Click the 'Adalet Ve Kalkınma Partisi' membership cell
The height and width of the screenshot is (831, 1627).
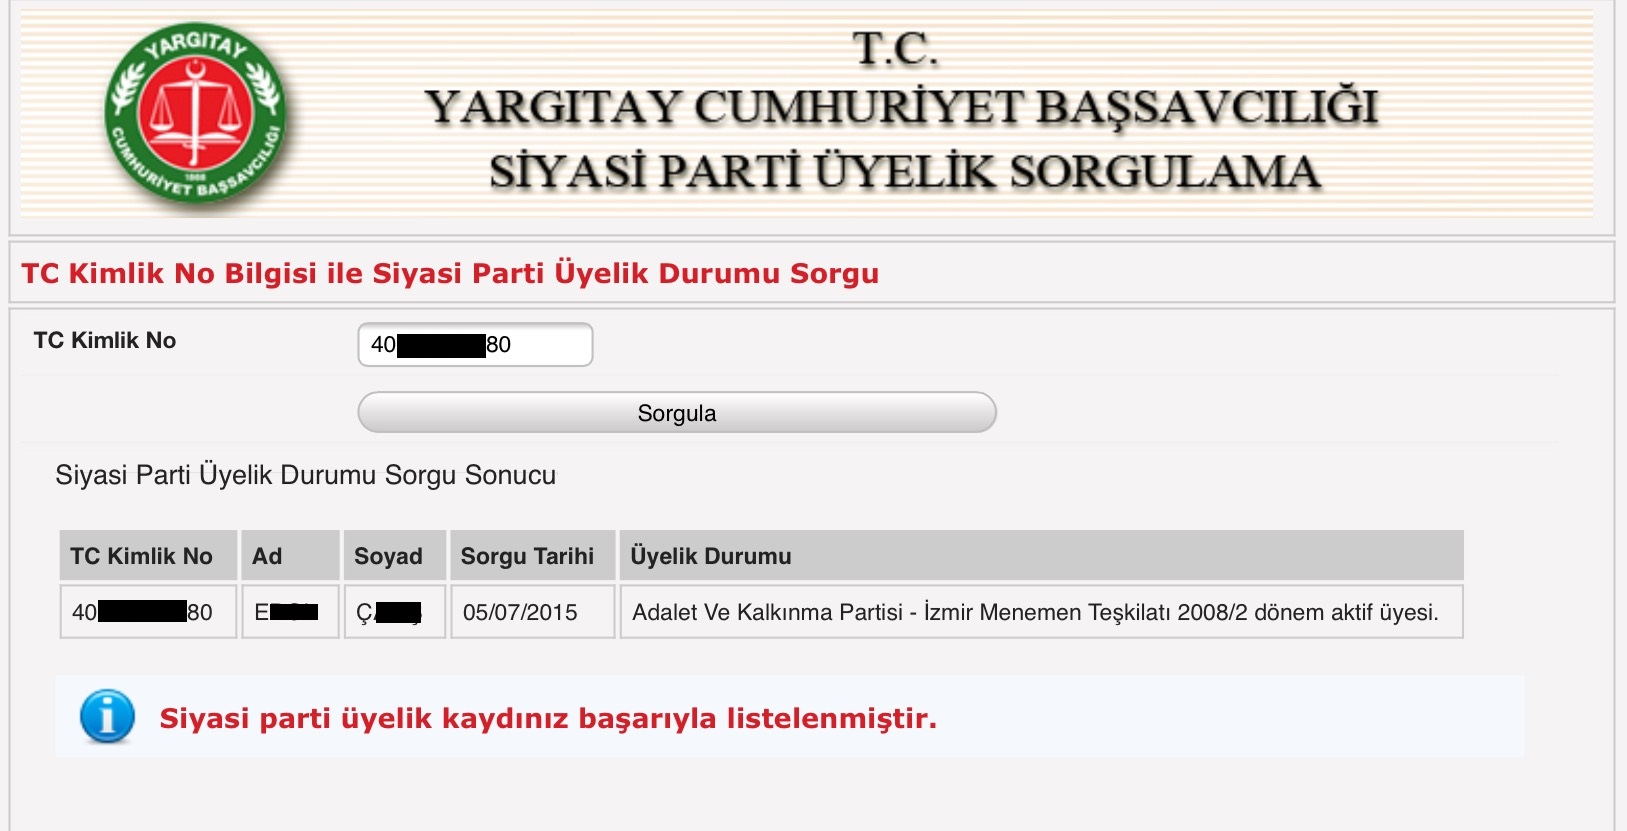click(x=1042, y=612)
